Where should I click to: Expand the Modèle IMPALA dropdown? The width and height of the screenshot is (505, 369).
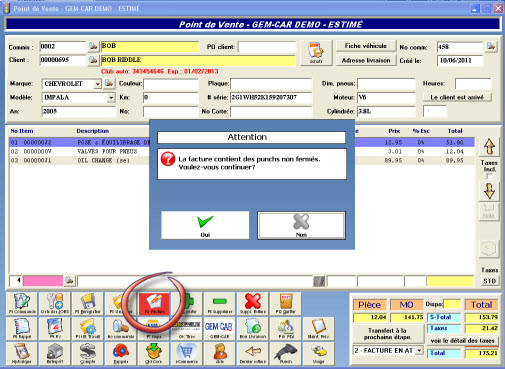[111, 98]
